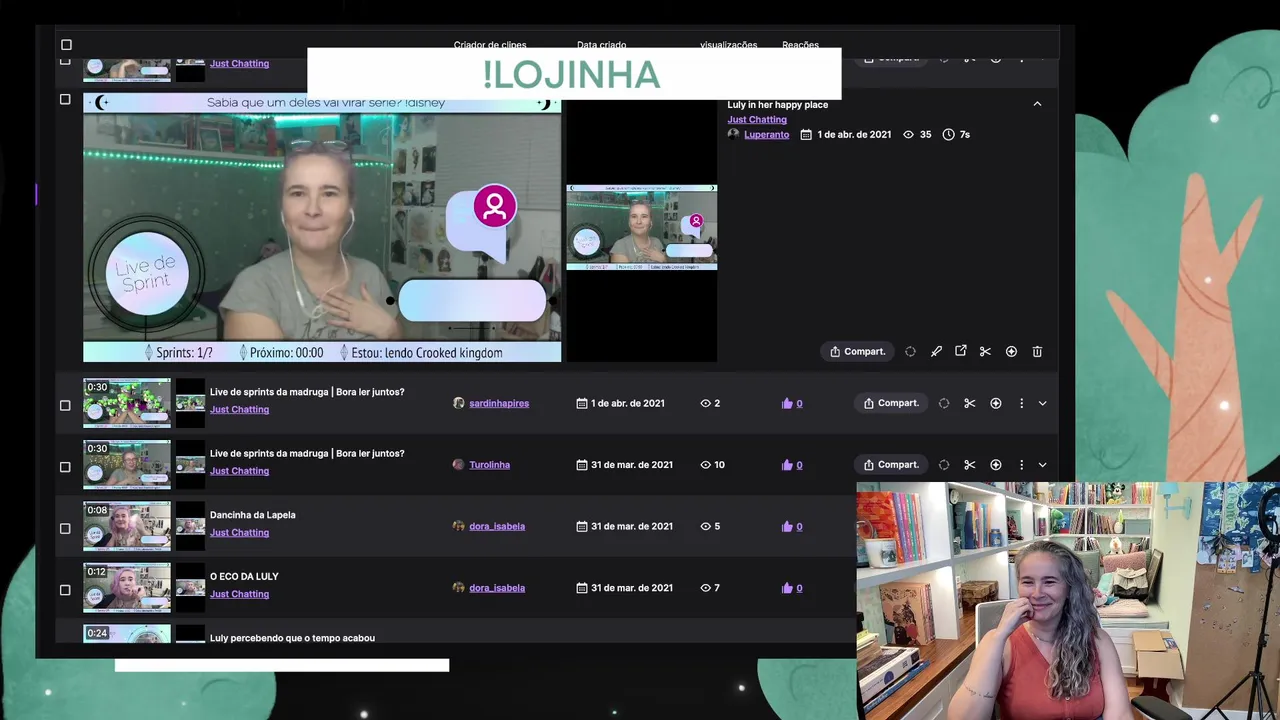Select the O ECO DA LULY checkbox
This screenshot has height=720, width=1280.
(x=65, y=590)
